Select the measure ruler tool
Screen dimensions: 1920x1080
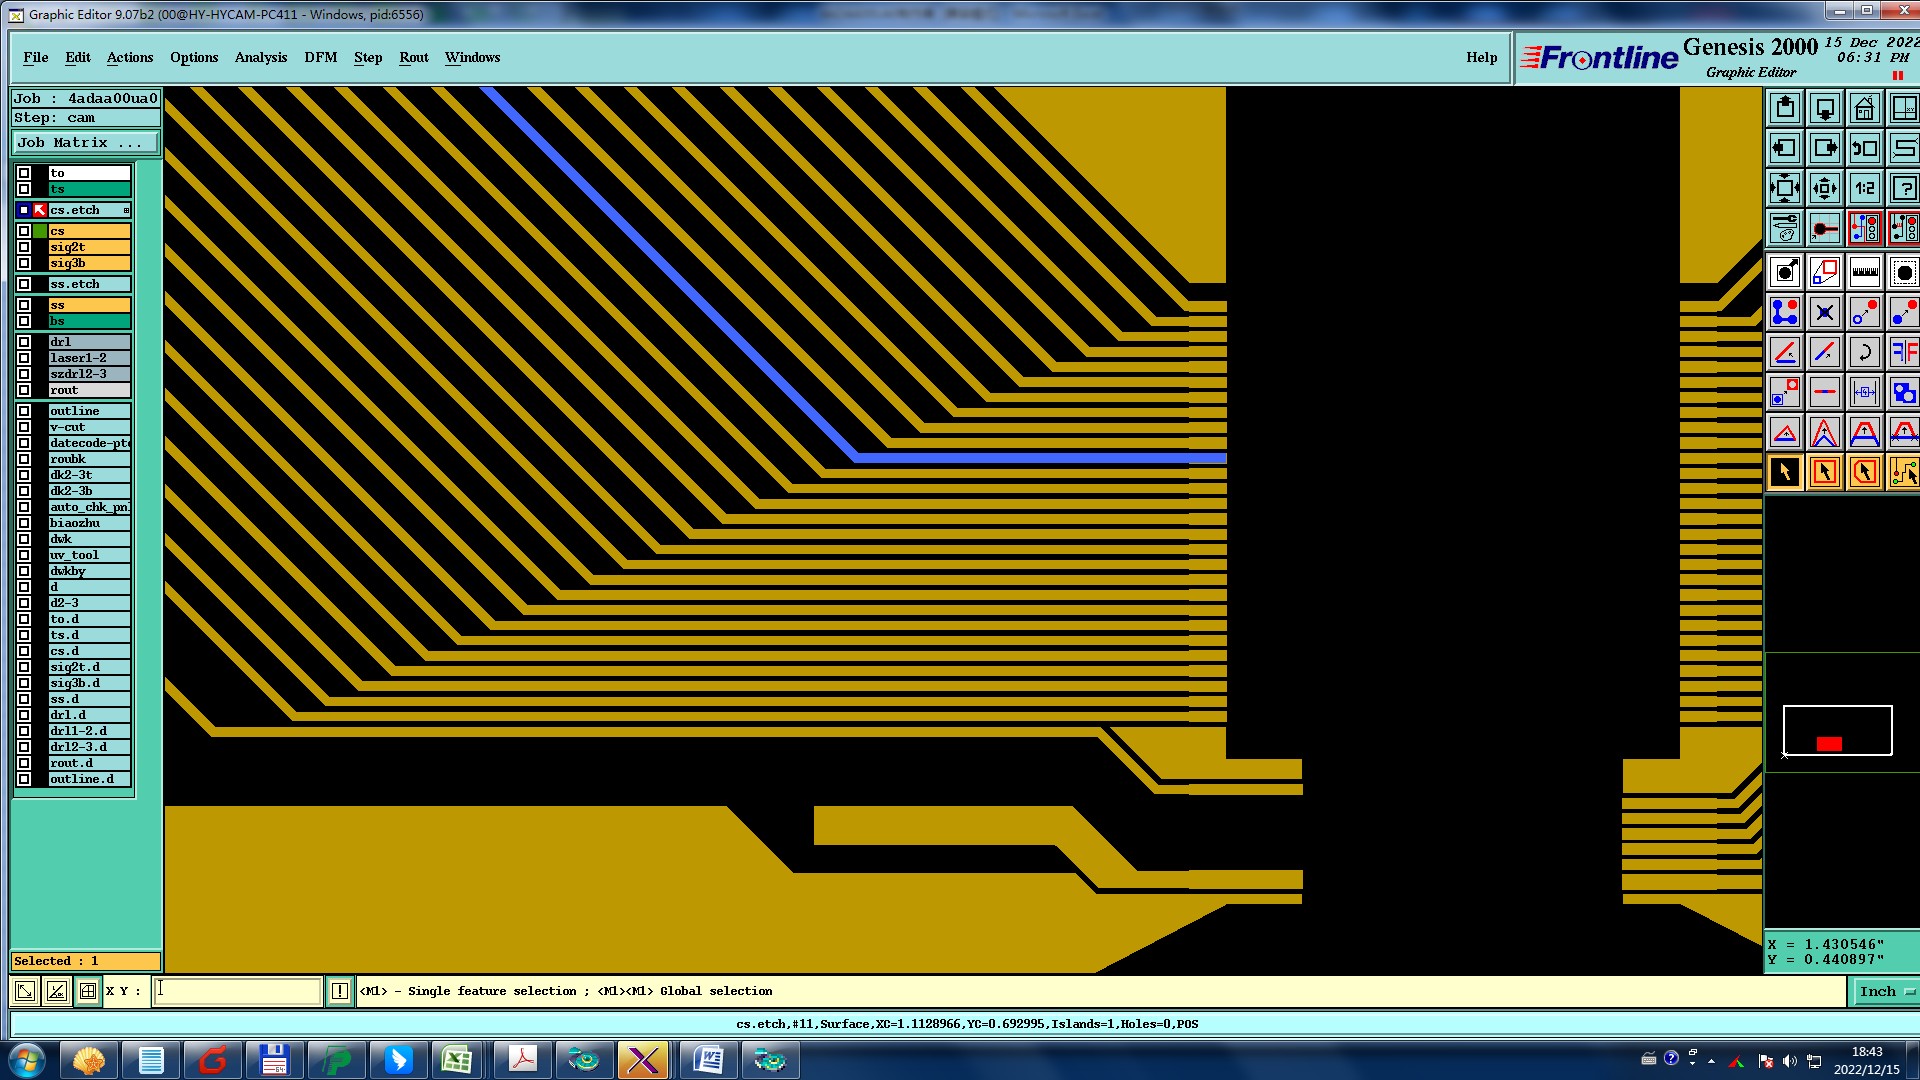tap(1864, 272)
